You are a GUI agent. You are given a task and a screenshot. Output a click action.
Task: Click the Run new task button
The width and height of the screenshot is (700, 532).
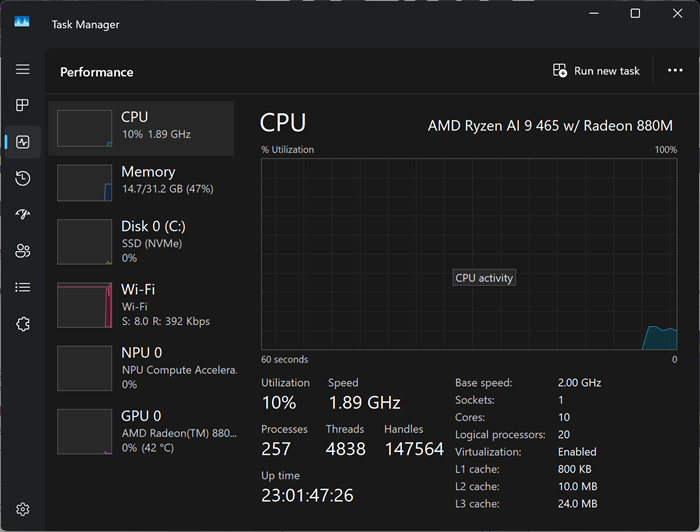[596, 71]
